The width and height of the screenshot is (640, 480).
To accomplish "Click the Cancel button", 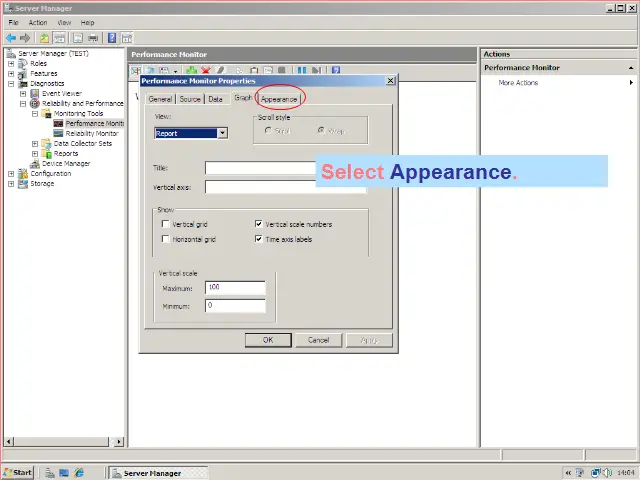I will (x=318, y=340).
